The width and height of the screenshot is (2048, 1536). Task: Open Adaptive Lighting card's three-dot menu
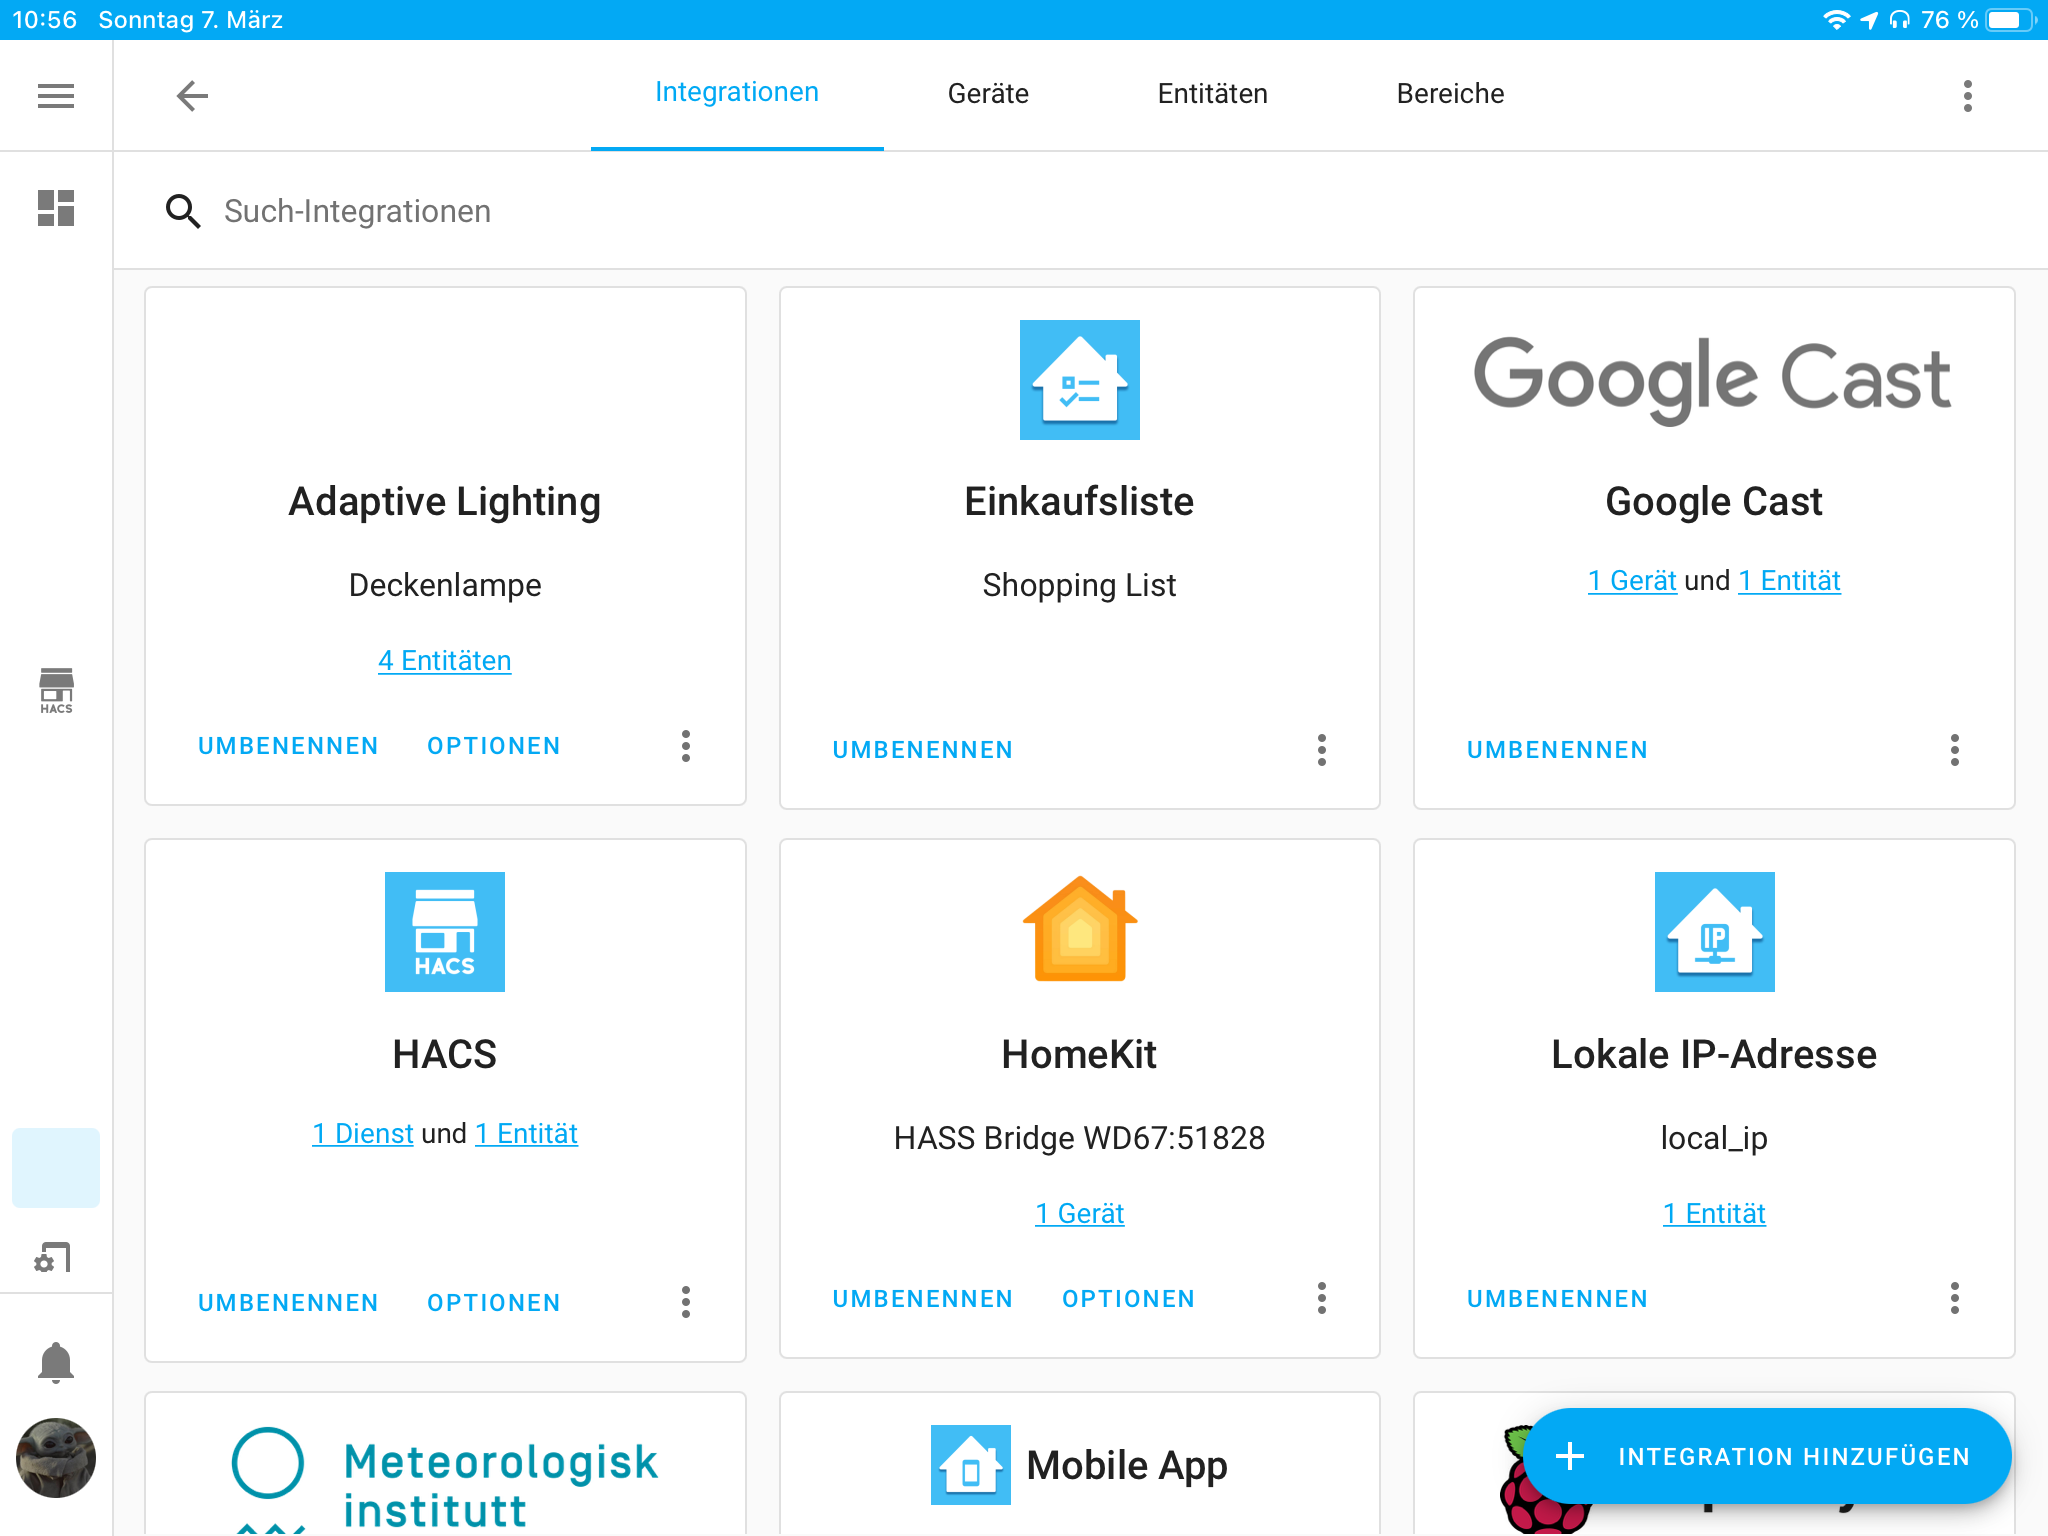(685, 746)
